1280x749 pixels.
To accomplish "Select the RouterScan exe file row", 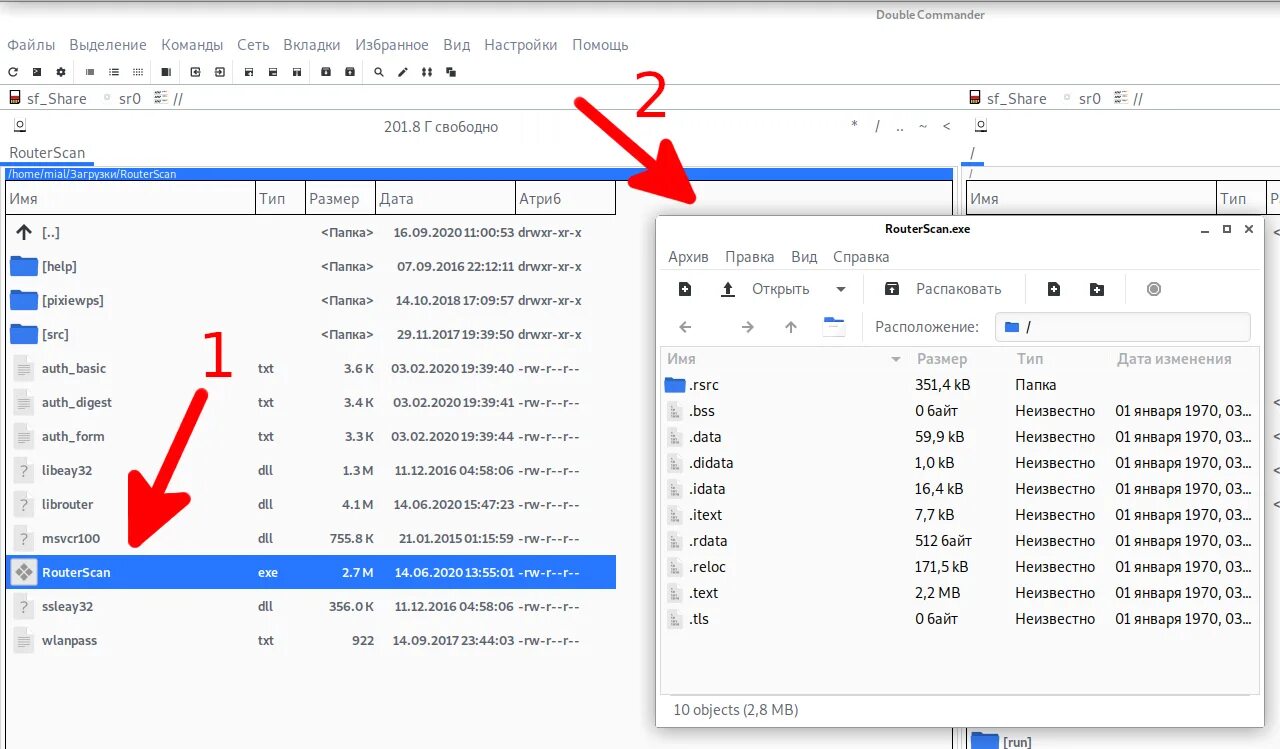I will (x=310, y=572).
